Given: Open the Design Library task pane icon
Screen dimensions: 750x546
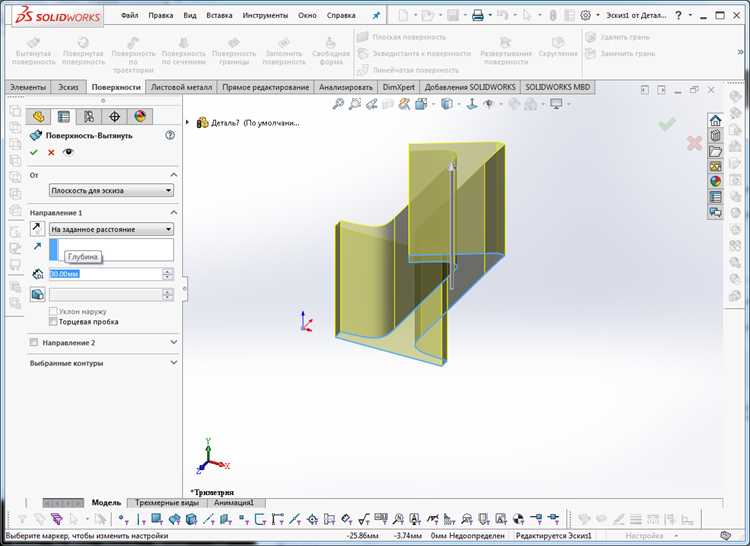Looking at the screenshot, I should point(715,135).
